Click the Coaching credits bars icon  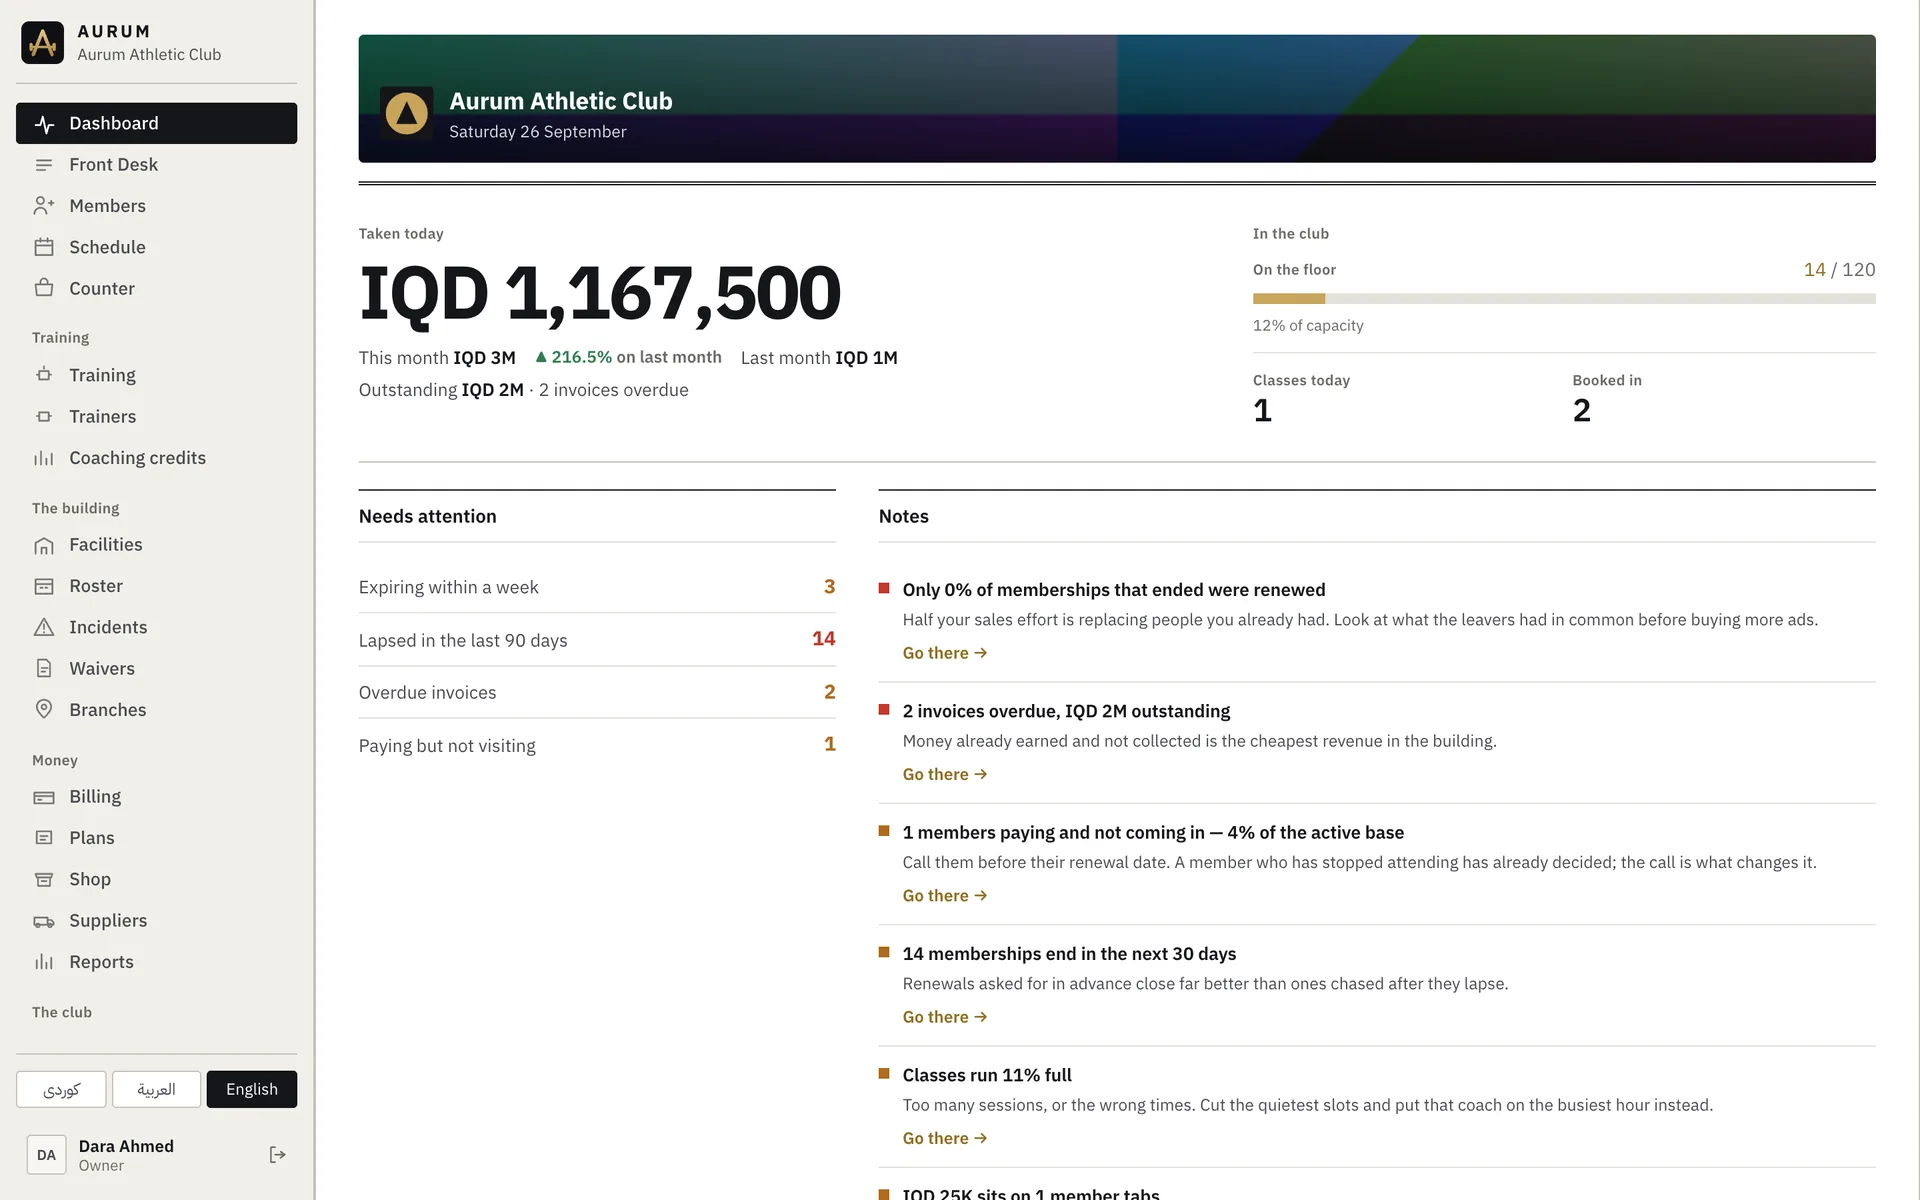point(44,458)
